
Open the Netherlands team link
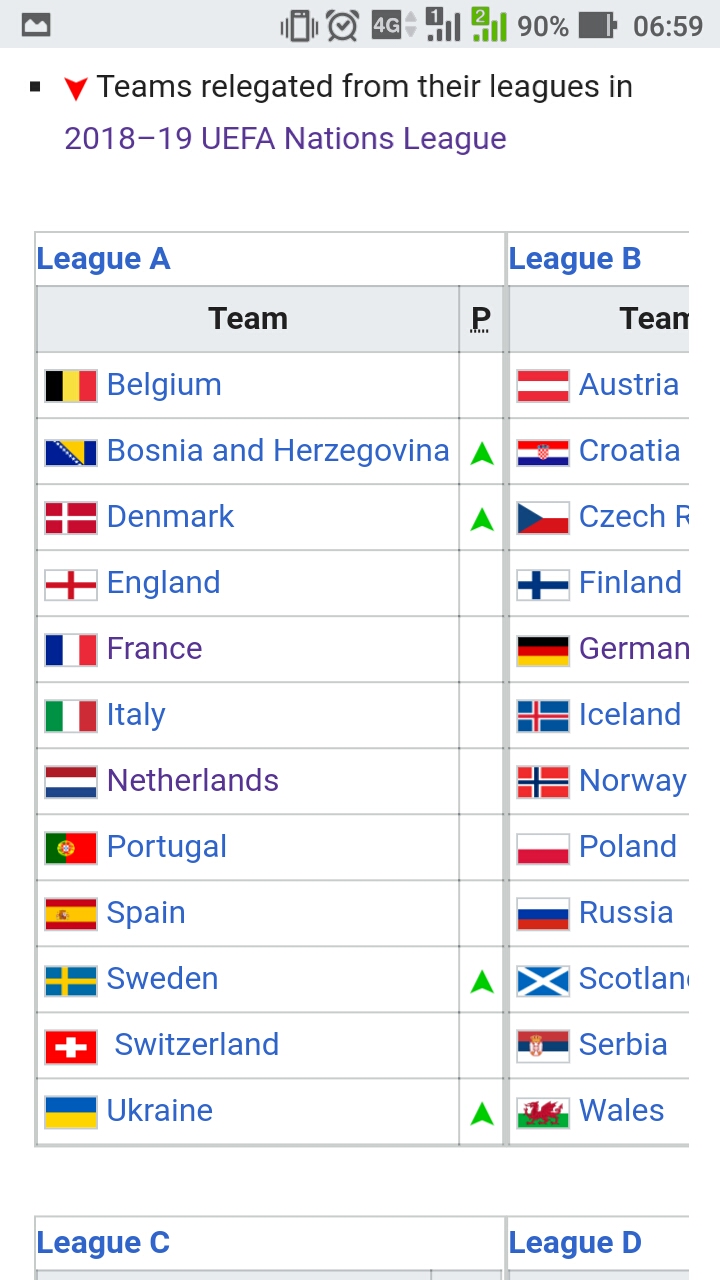point(193,780)
